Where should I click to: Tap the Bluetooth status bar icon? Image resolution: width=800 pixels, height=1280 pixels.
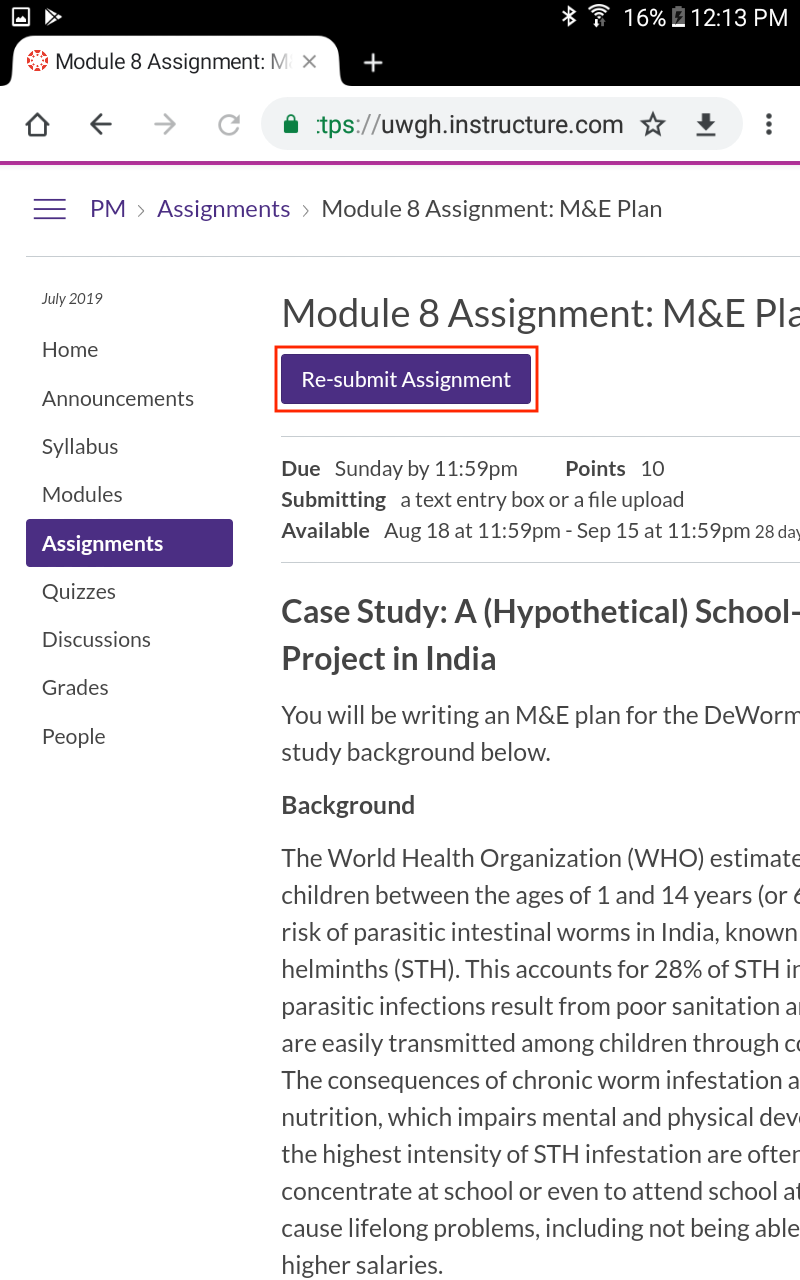coord(569,16)
